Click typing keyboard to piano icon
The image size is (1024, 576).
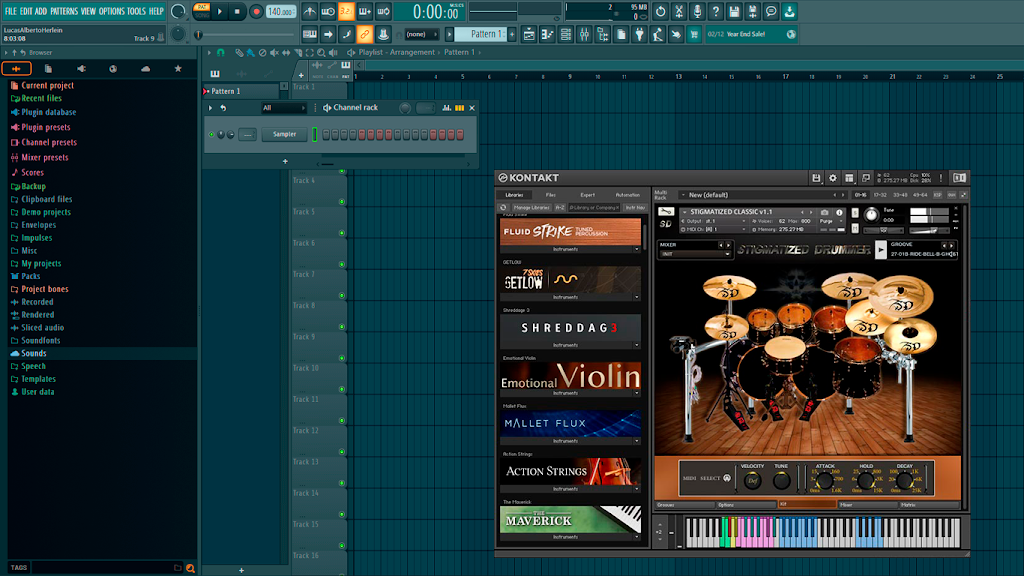[x=310, y=34]
